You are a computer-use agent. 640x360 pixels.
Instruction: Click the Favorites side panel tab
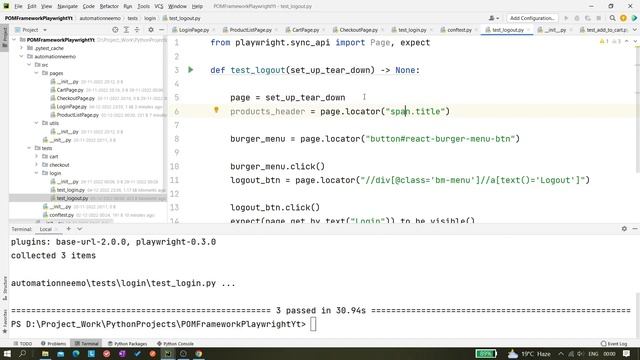pyautogui.click(x=4, y=320)
